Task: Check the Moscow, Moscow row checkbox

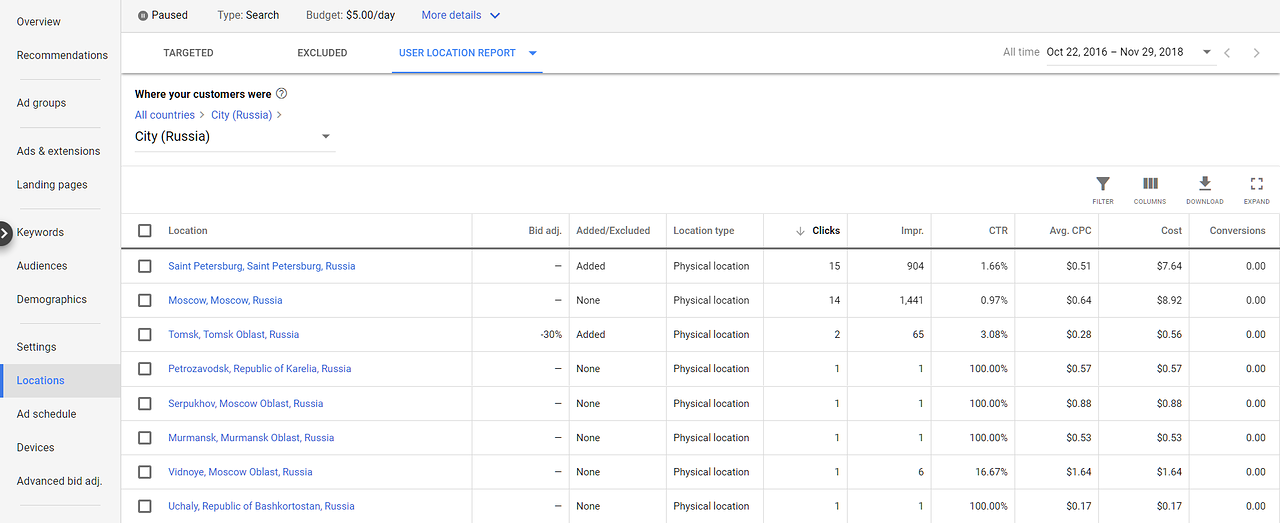Action: click(x=145, y=301)
